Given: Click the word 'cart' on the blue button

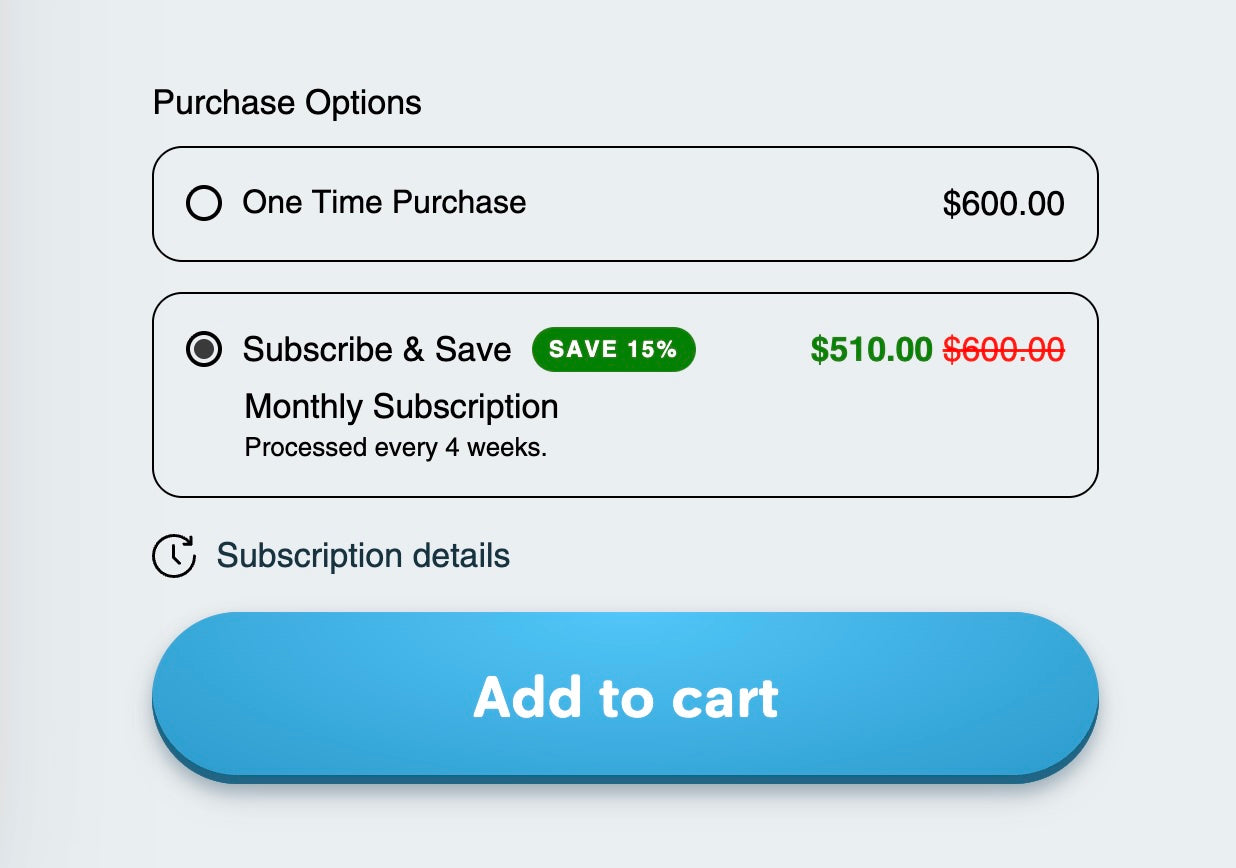Looking at the screenshot, I should pyautogui.click(x=725, y=698).
